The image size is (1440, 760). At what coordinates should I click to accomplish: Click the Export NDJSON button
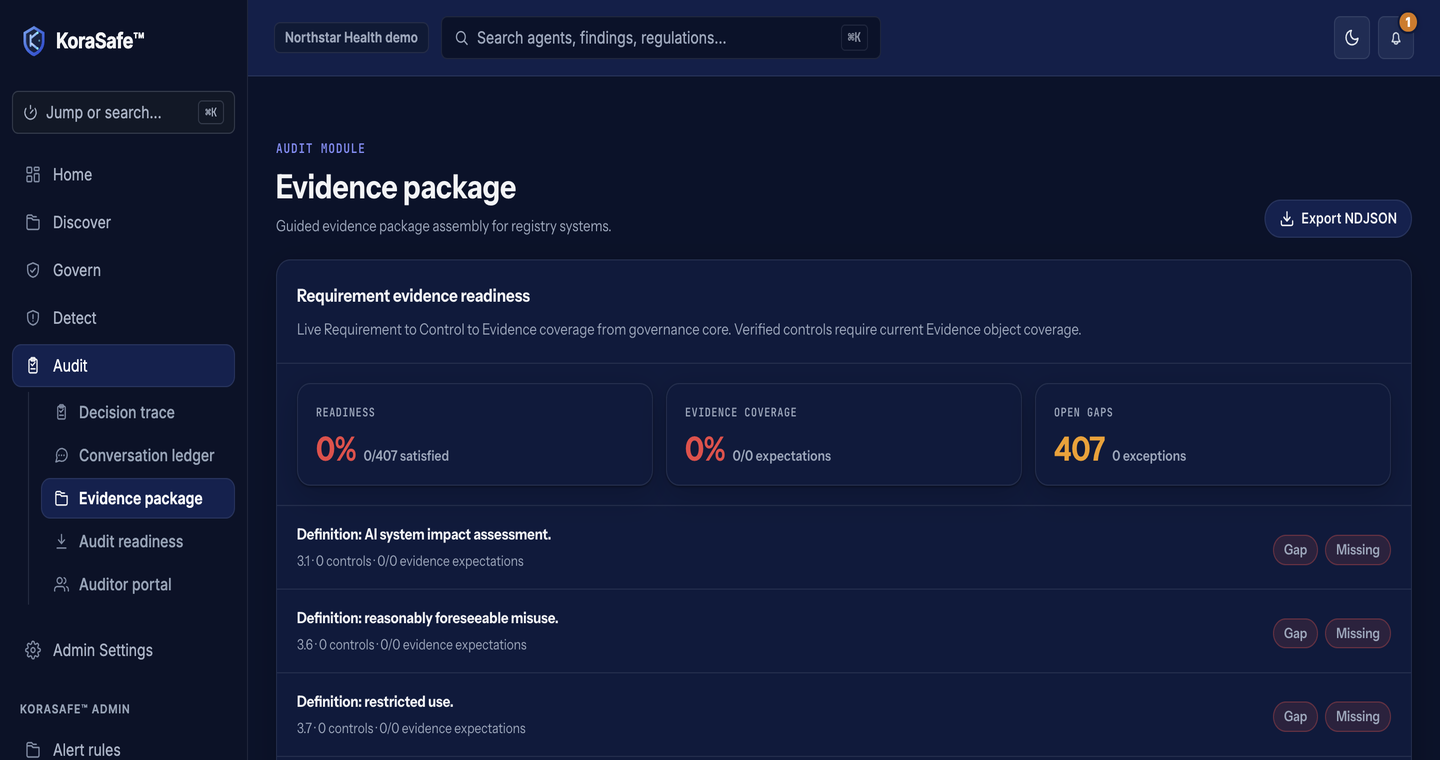pyautogui.click(x=1338, y=219)
